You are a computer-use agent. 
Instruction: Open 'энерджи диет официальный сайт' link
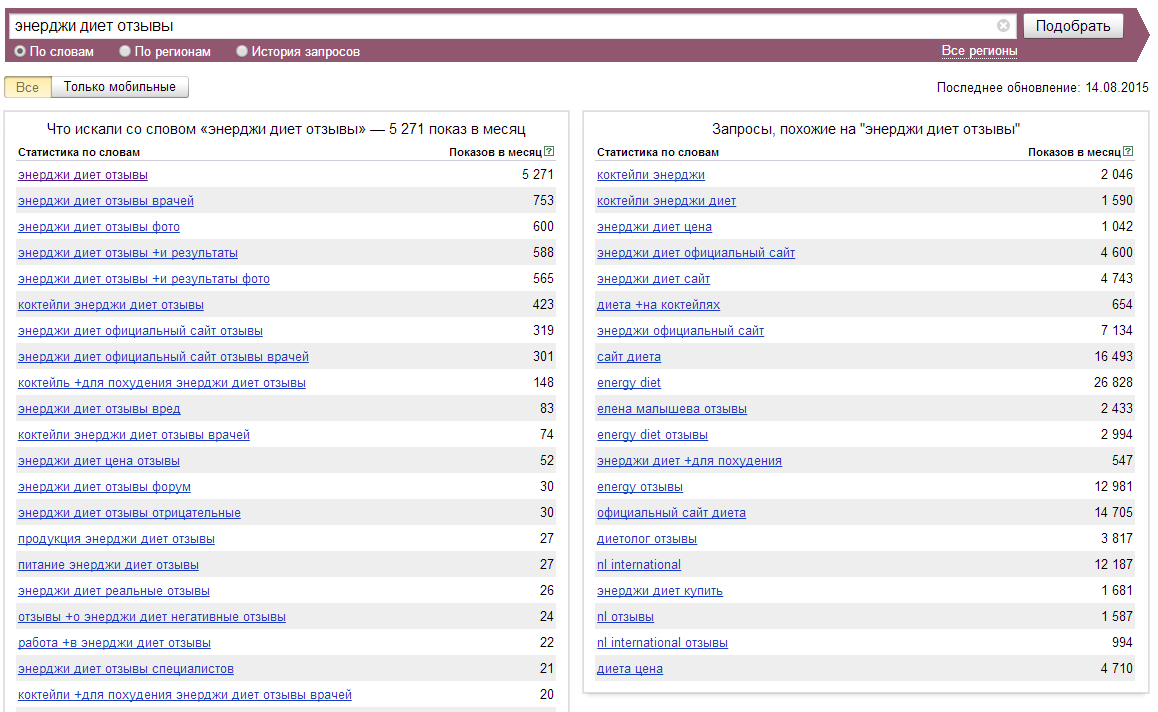point(696,253)
